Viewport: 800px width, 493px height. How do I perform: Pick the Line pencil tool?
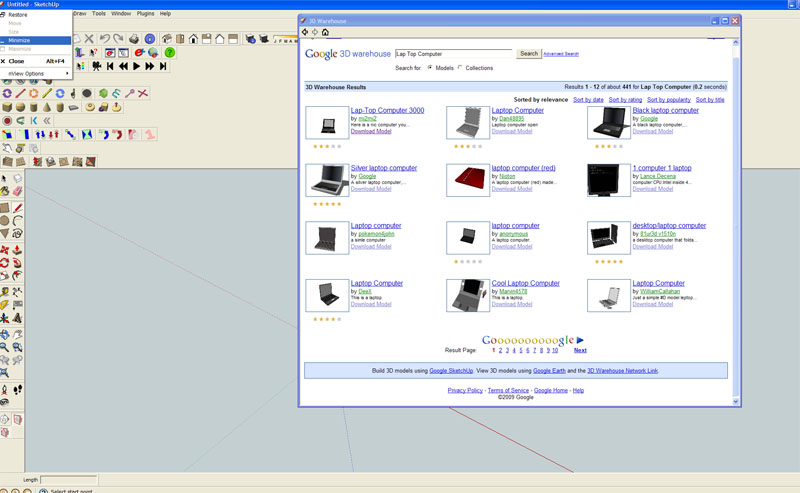[x=17, y=208]
